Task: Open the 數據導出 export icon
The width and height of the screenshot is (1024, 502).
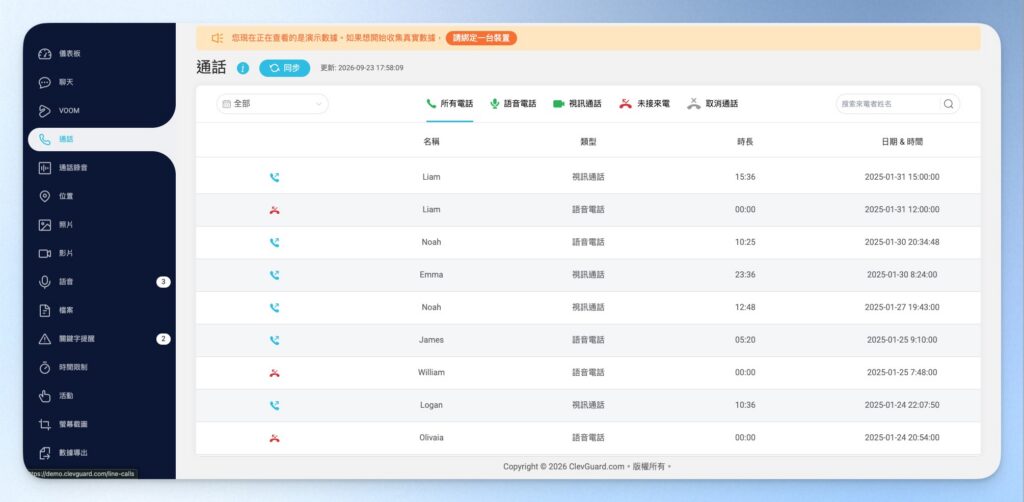Action: pos(44,453)
